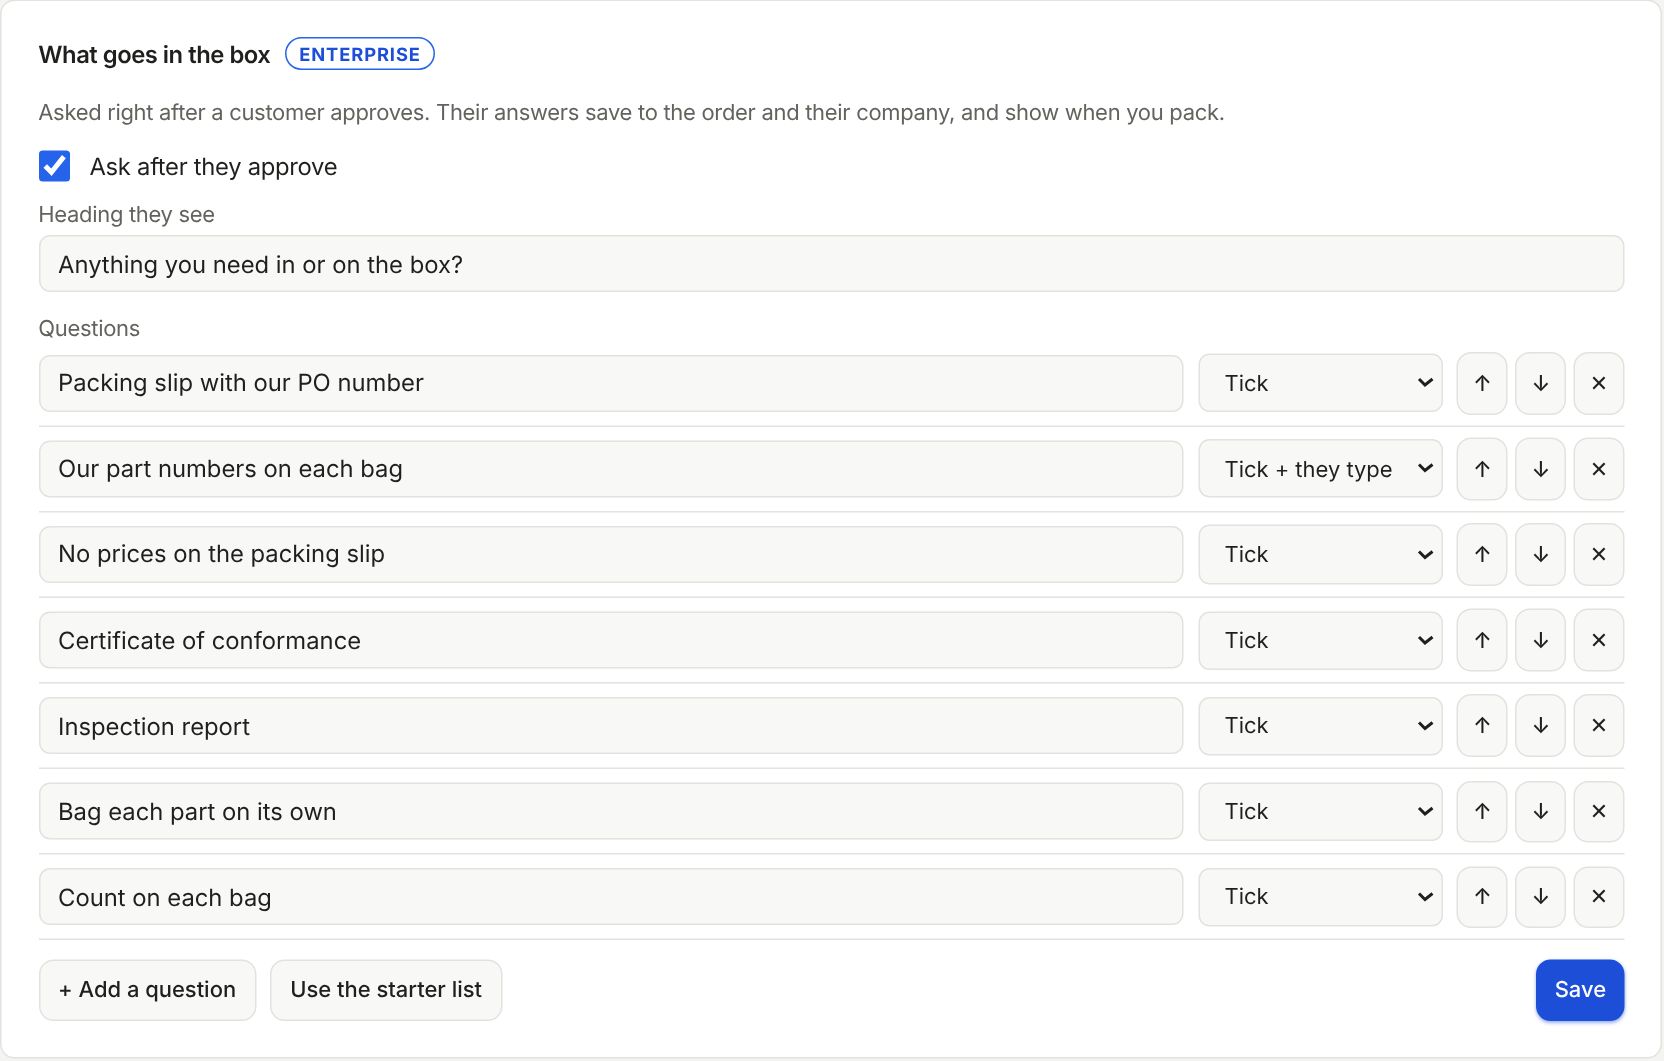Save the box questions

coord(1580,990)
